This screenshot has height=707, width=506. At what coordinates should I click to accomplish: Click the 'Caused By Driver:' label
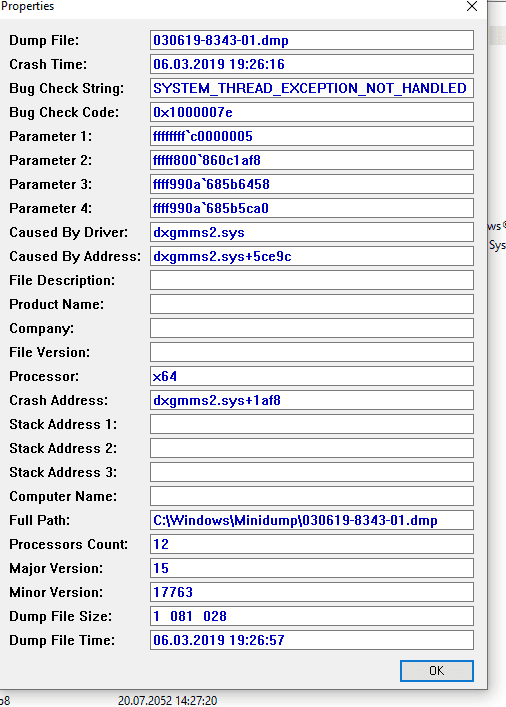click(x=69, y=232)
